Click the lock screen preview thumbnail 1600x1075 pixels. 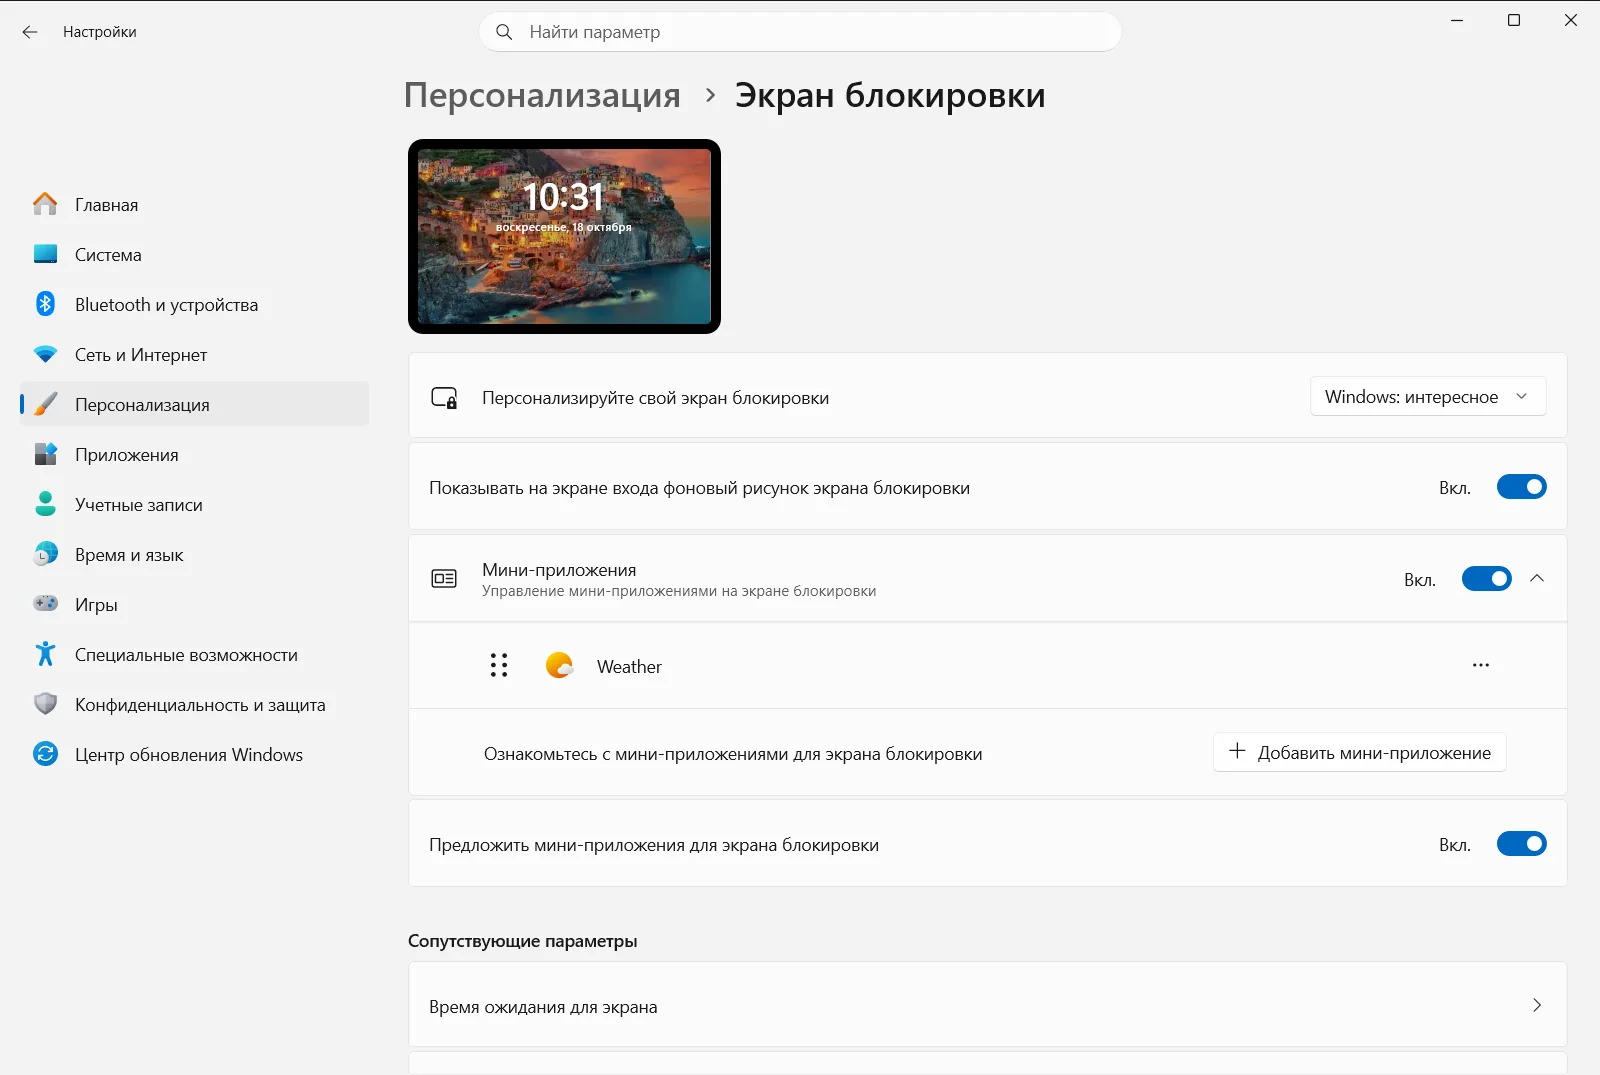564,236
